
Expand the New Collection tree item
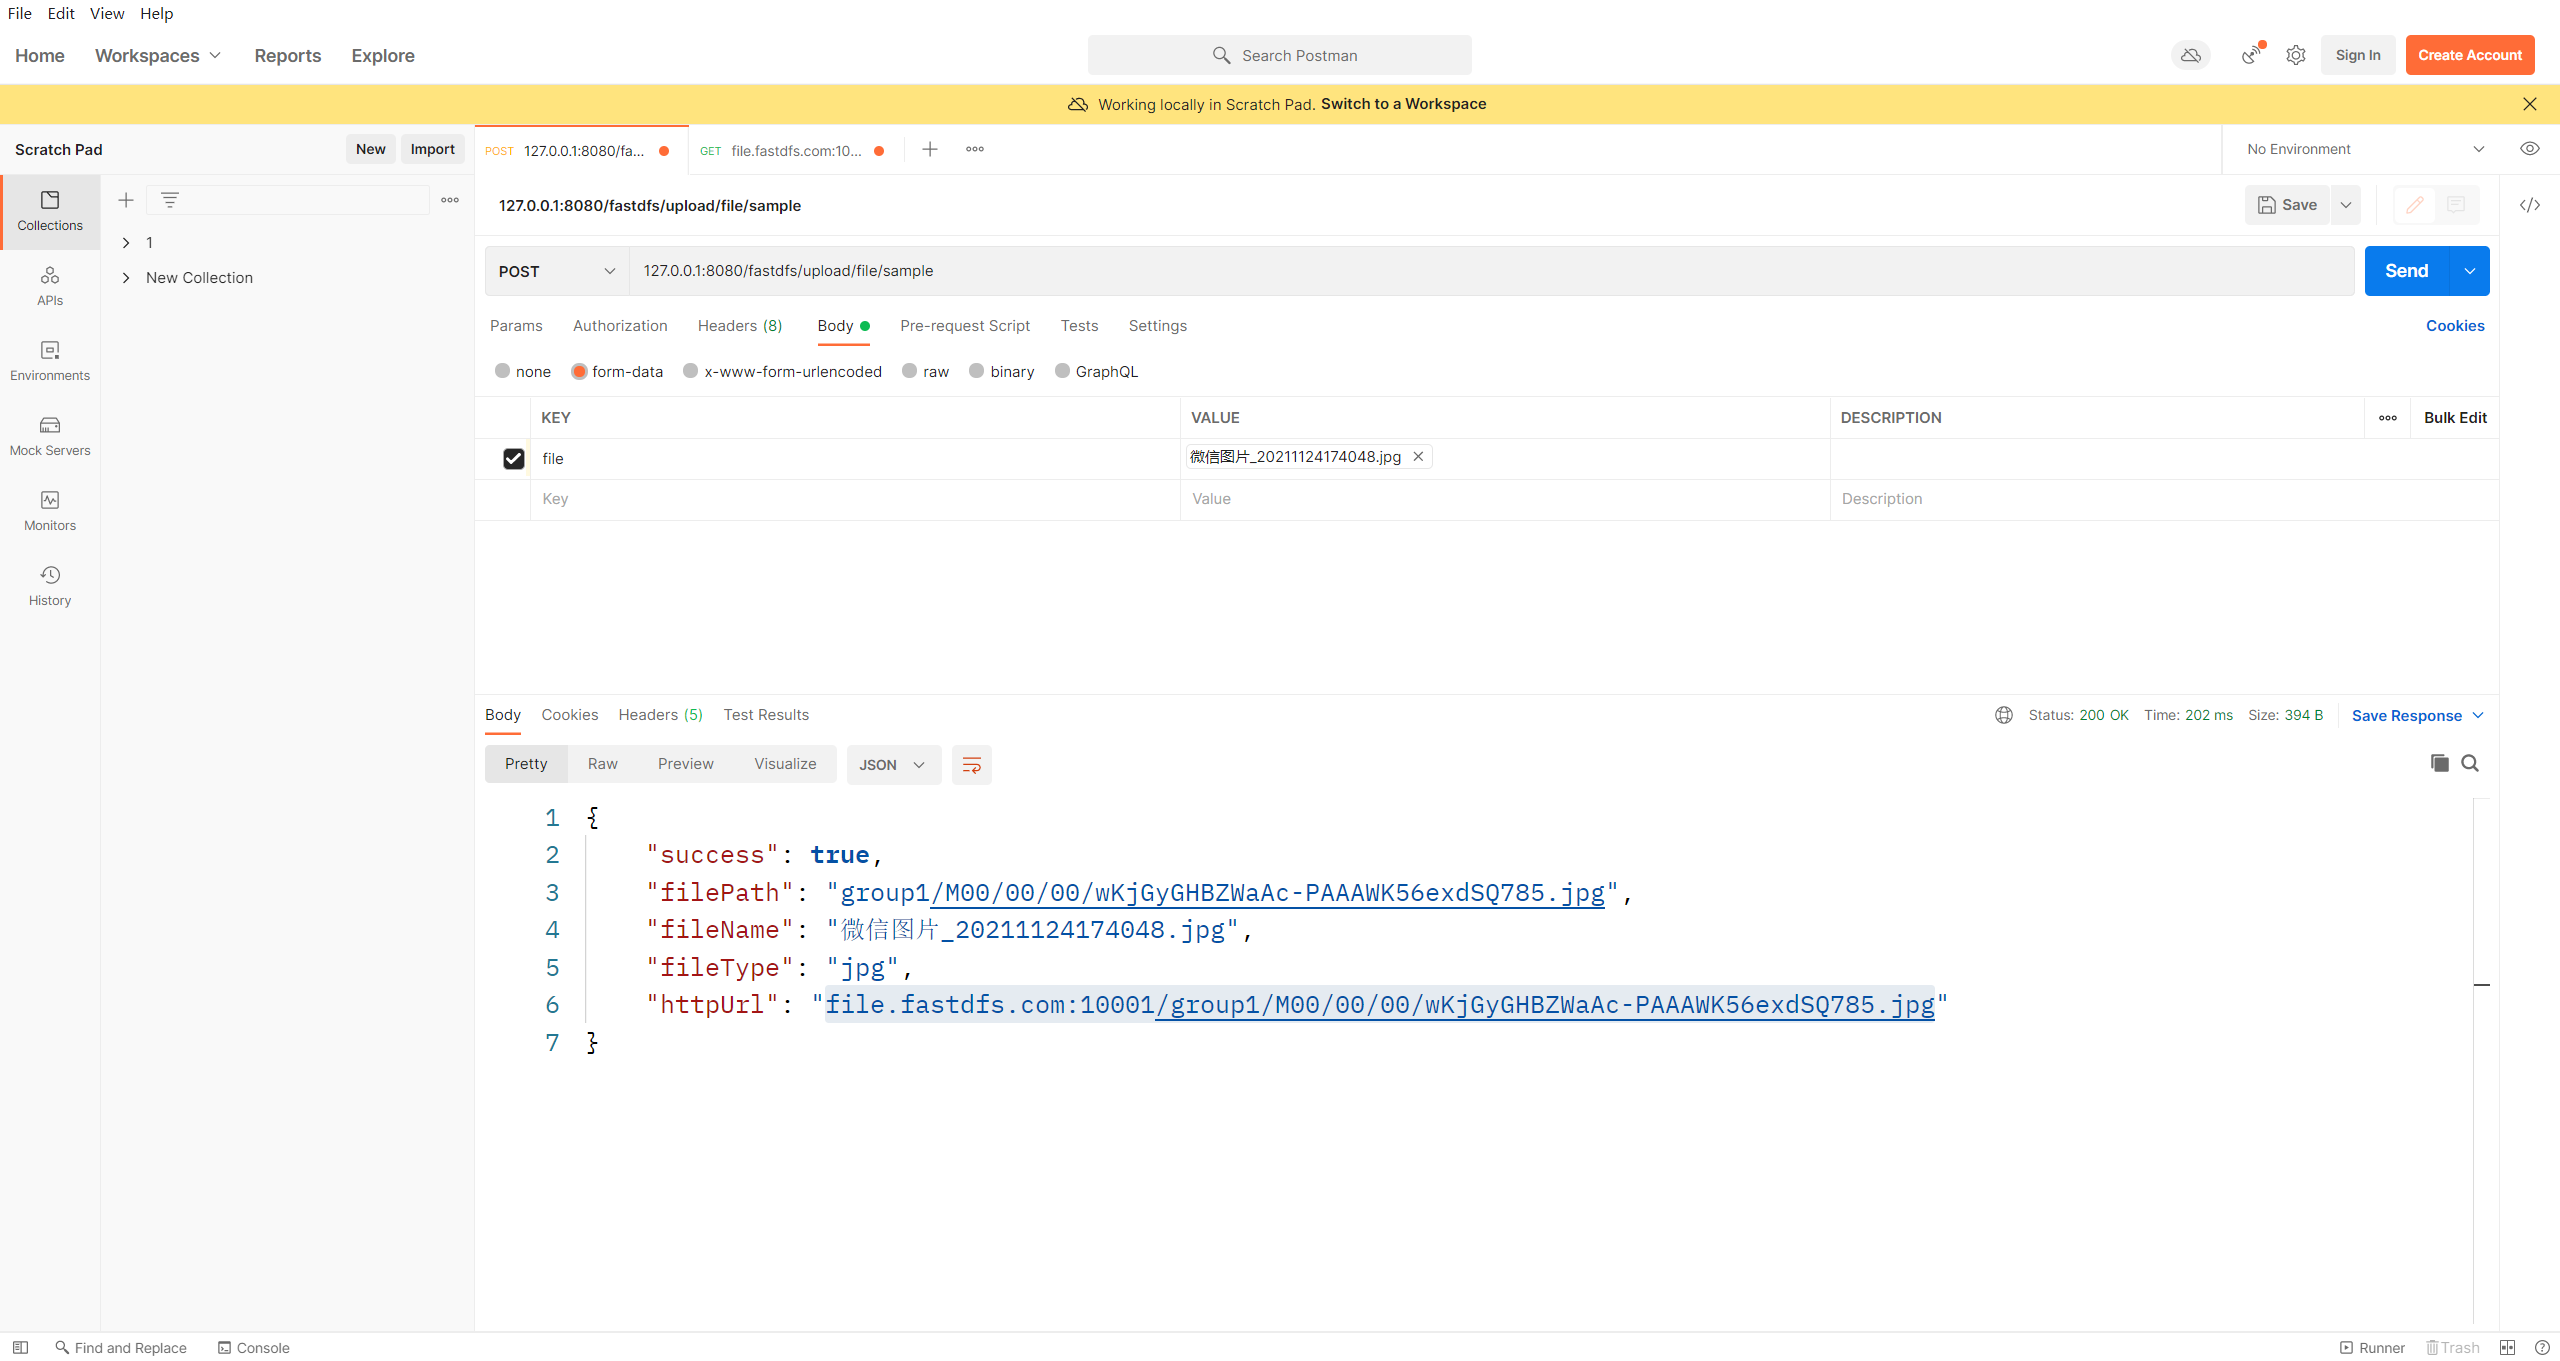(126, 278)
